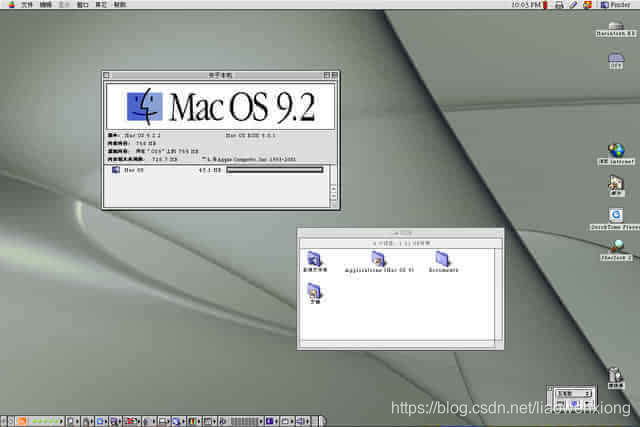
Task: Select the Sherlock 2 icon
Action: tap(617, 250)
